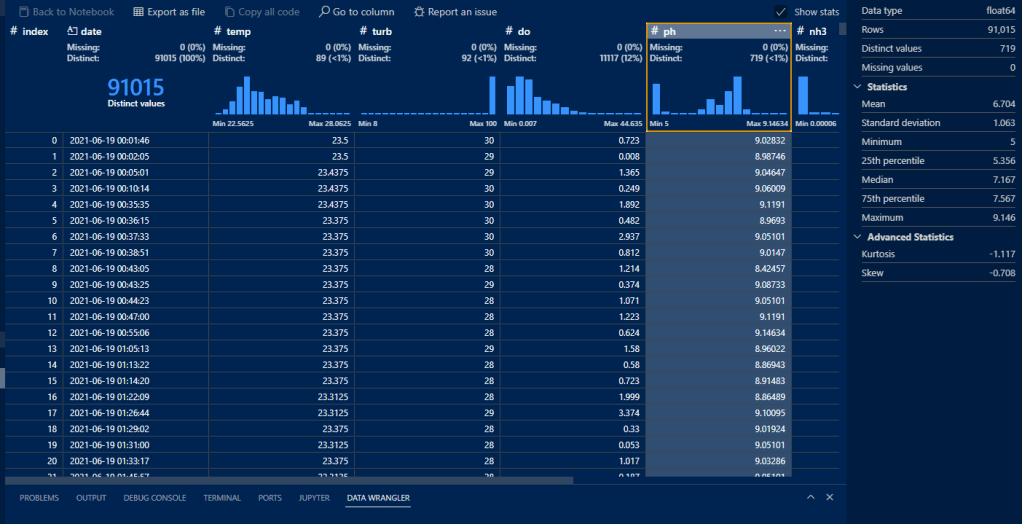Click the Export as file icon
The width and height of the screenshot is (1022, 524).
137,12
